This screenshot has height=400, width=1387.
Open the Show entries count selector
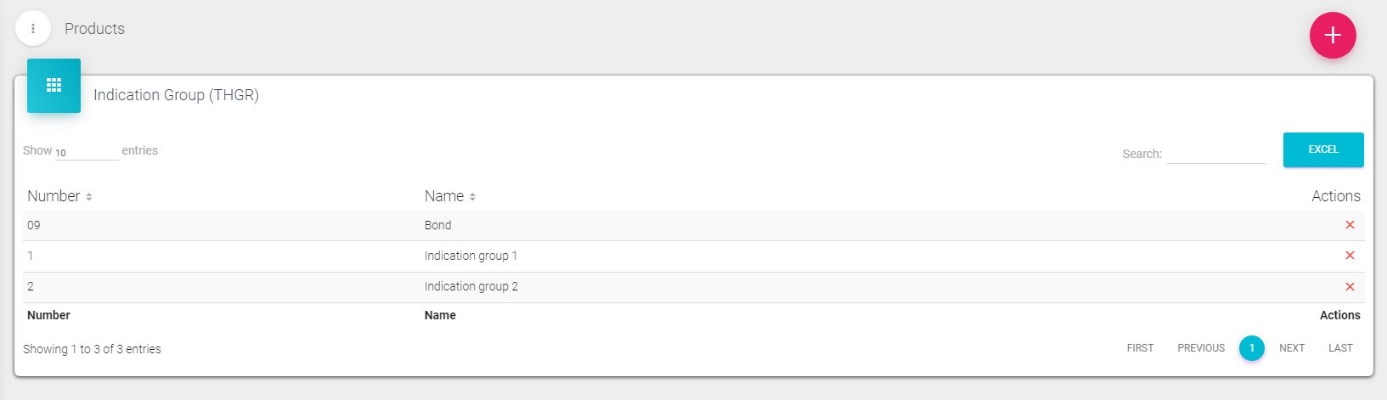[85, 152]
